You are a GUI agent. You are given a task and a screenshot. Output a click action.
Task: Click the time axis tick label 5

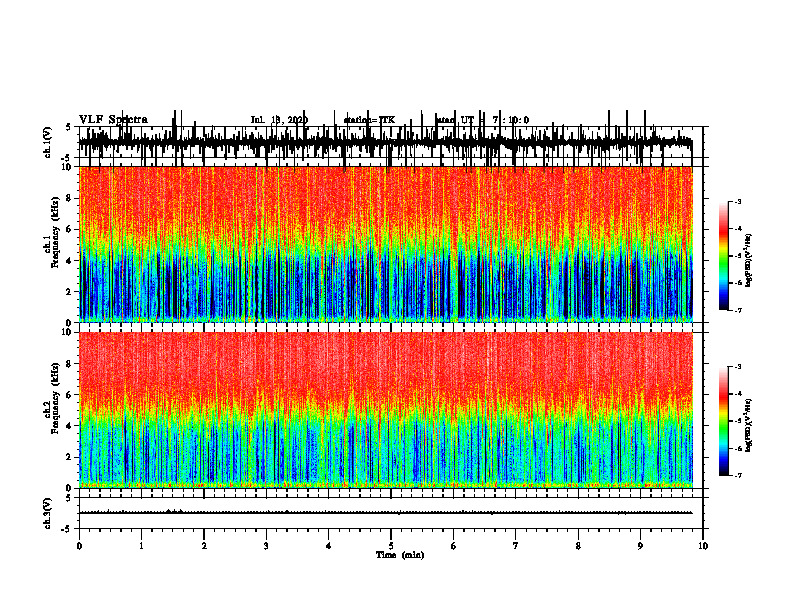pos(391,546)
